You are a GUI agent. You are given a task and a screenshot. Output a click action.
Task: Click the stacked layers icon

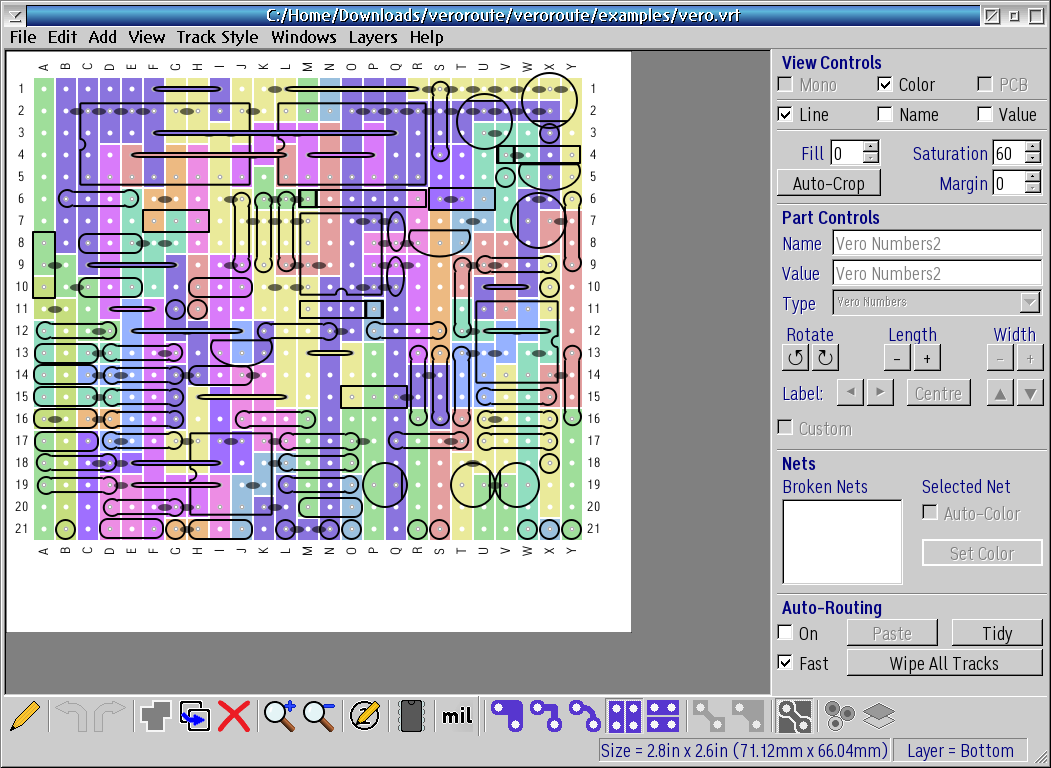coord(878,715)
